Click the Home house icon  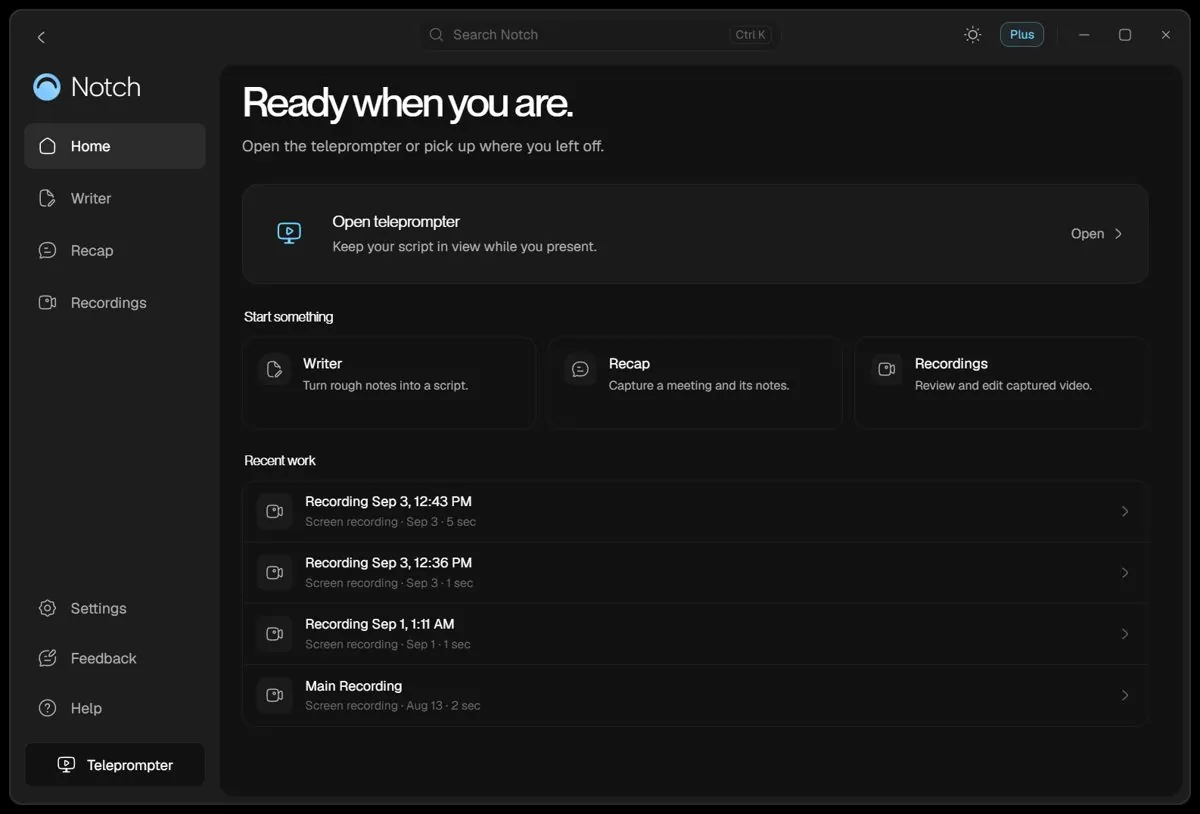(47, 146)
